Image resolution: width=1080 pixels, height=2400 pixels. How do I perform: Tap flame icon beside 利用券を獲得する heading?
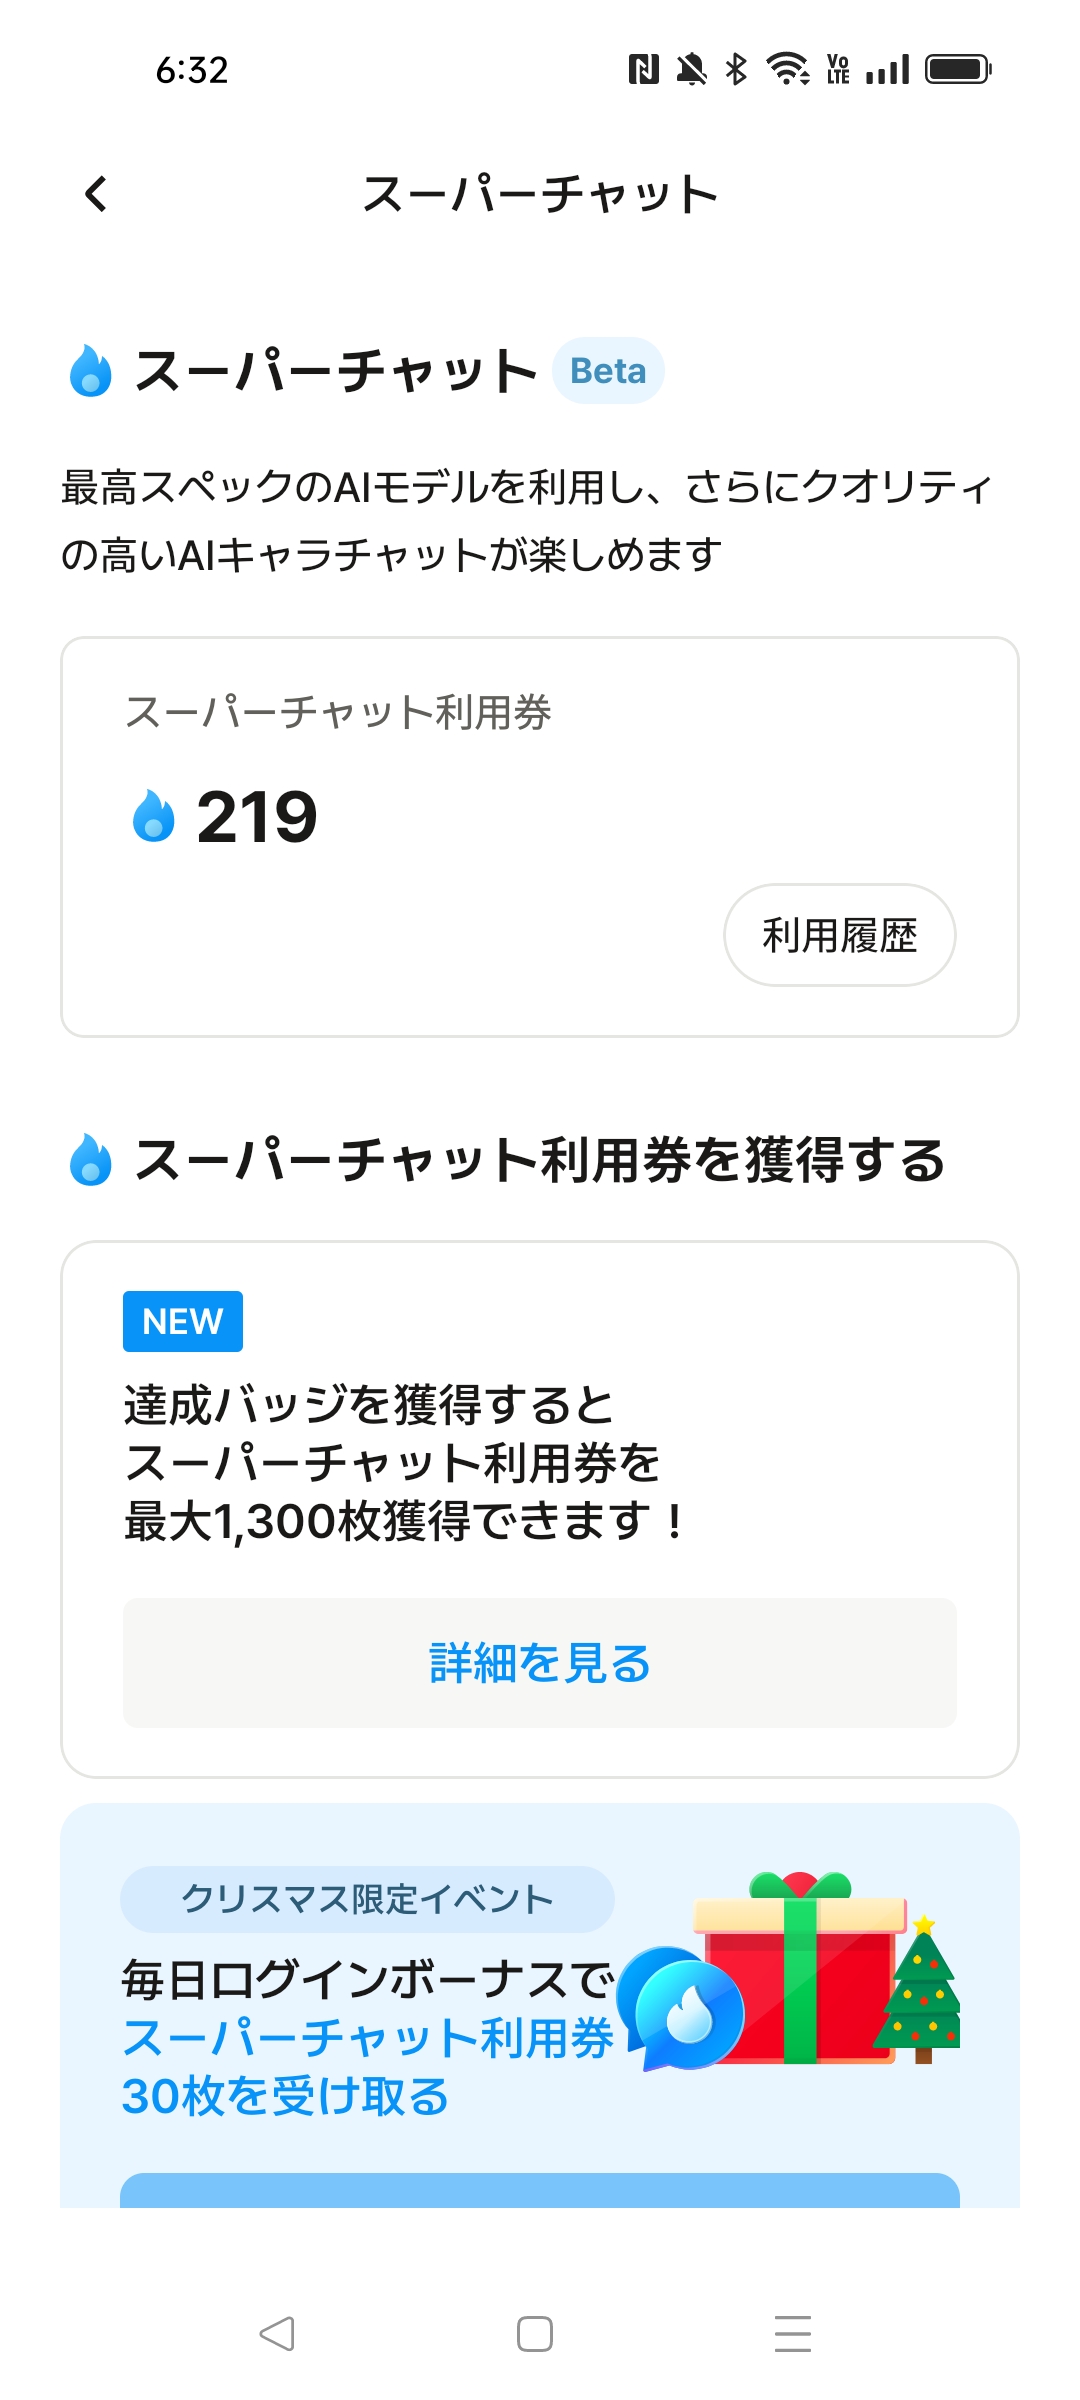click(x=91, y=1160)
